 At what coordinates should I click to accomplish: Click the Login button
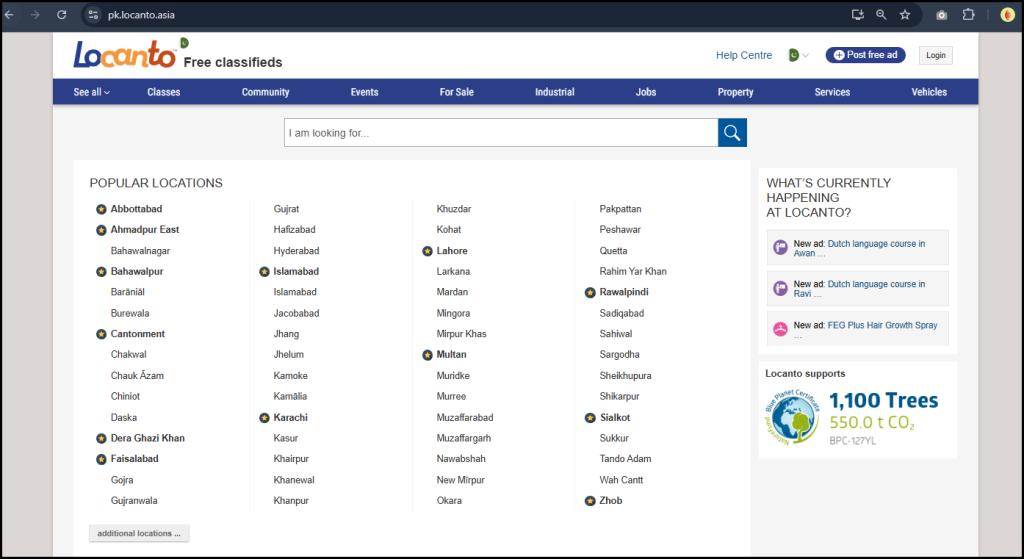tap(935, 55)
